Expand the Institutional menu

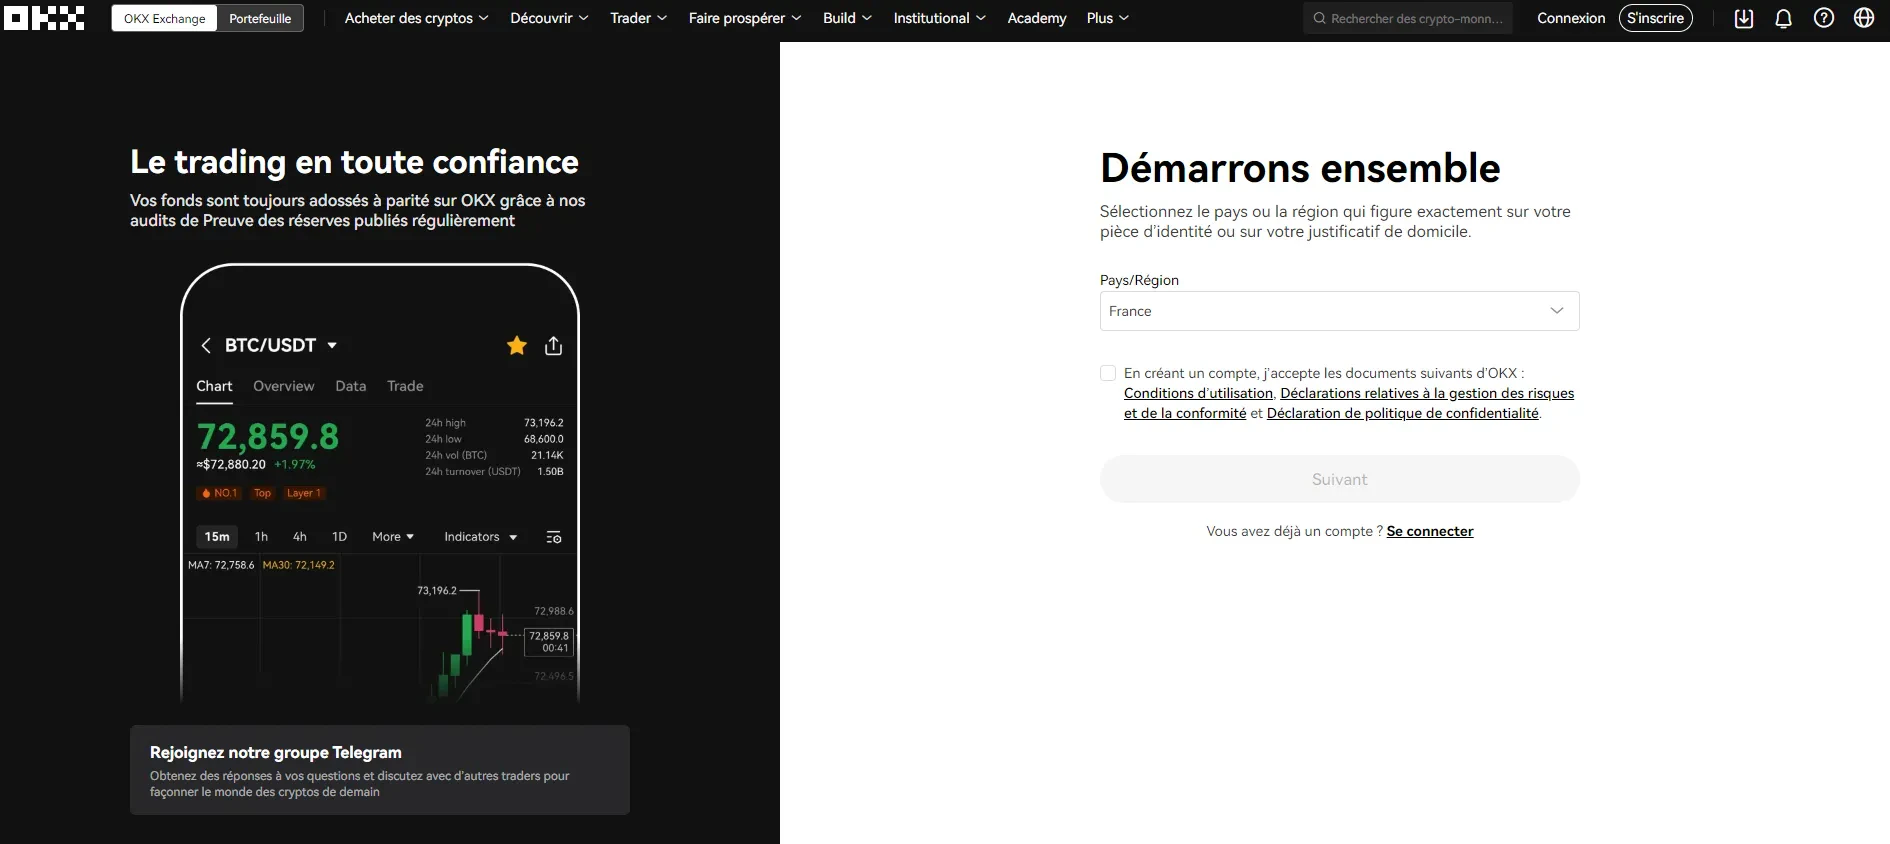pos(939,18)
